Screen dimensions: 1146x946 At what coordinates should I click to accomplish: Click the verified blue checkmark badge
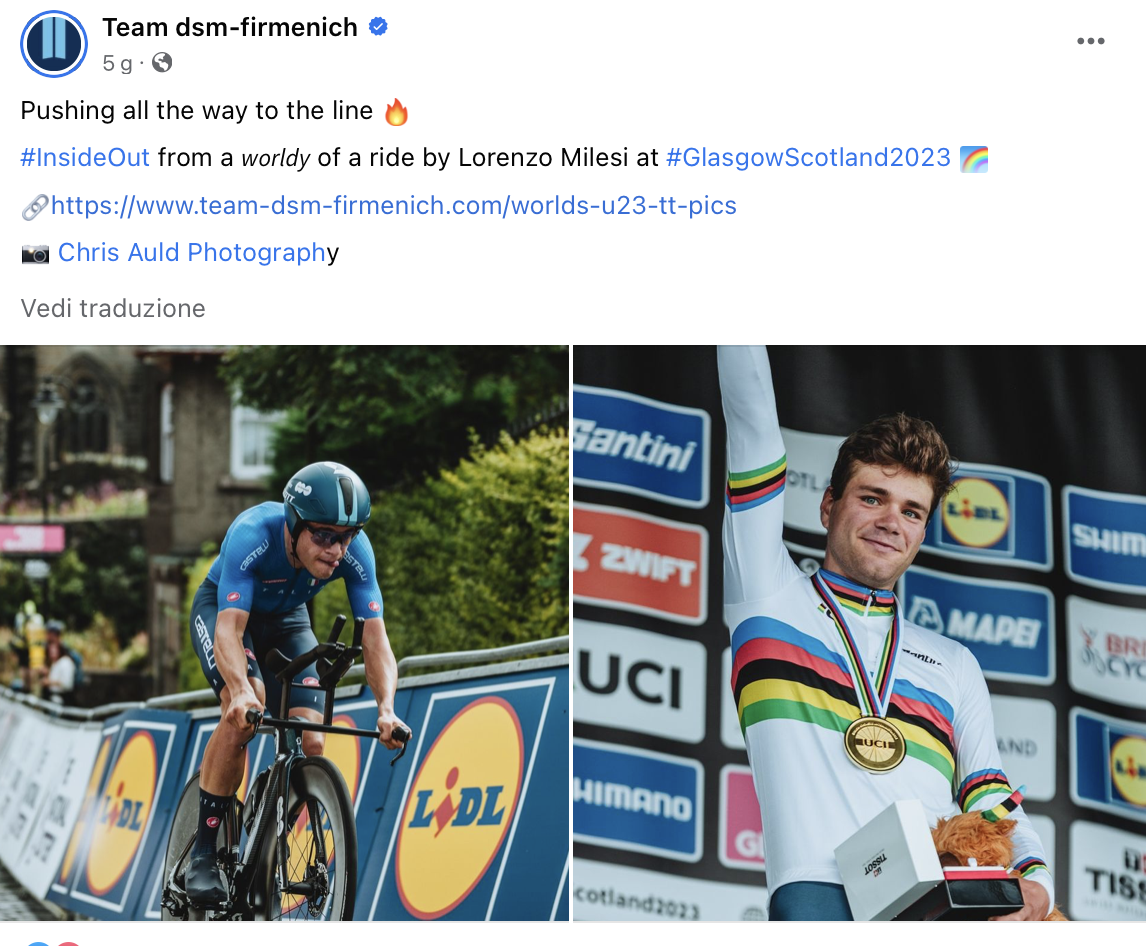376,28
